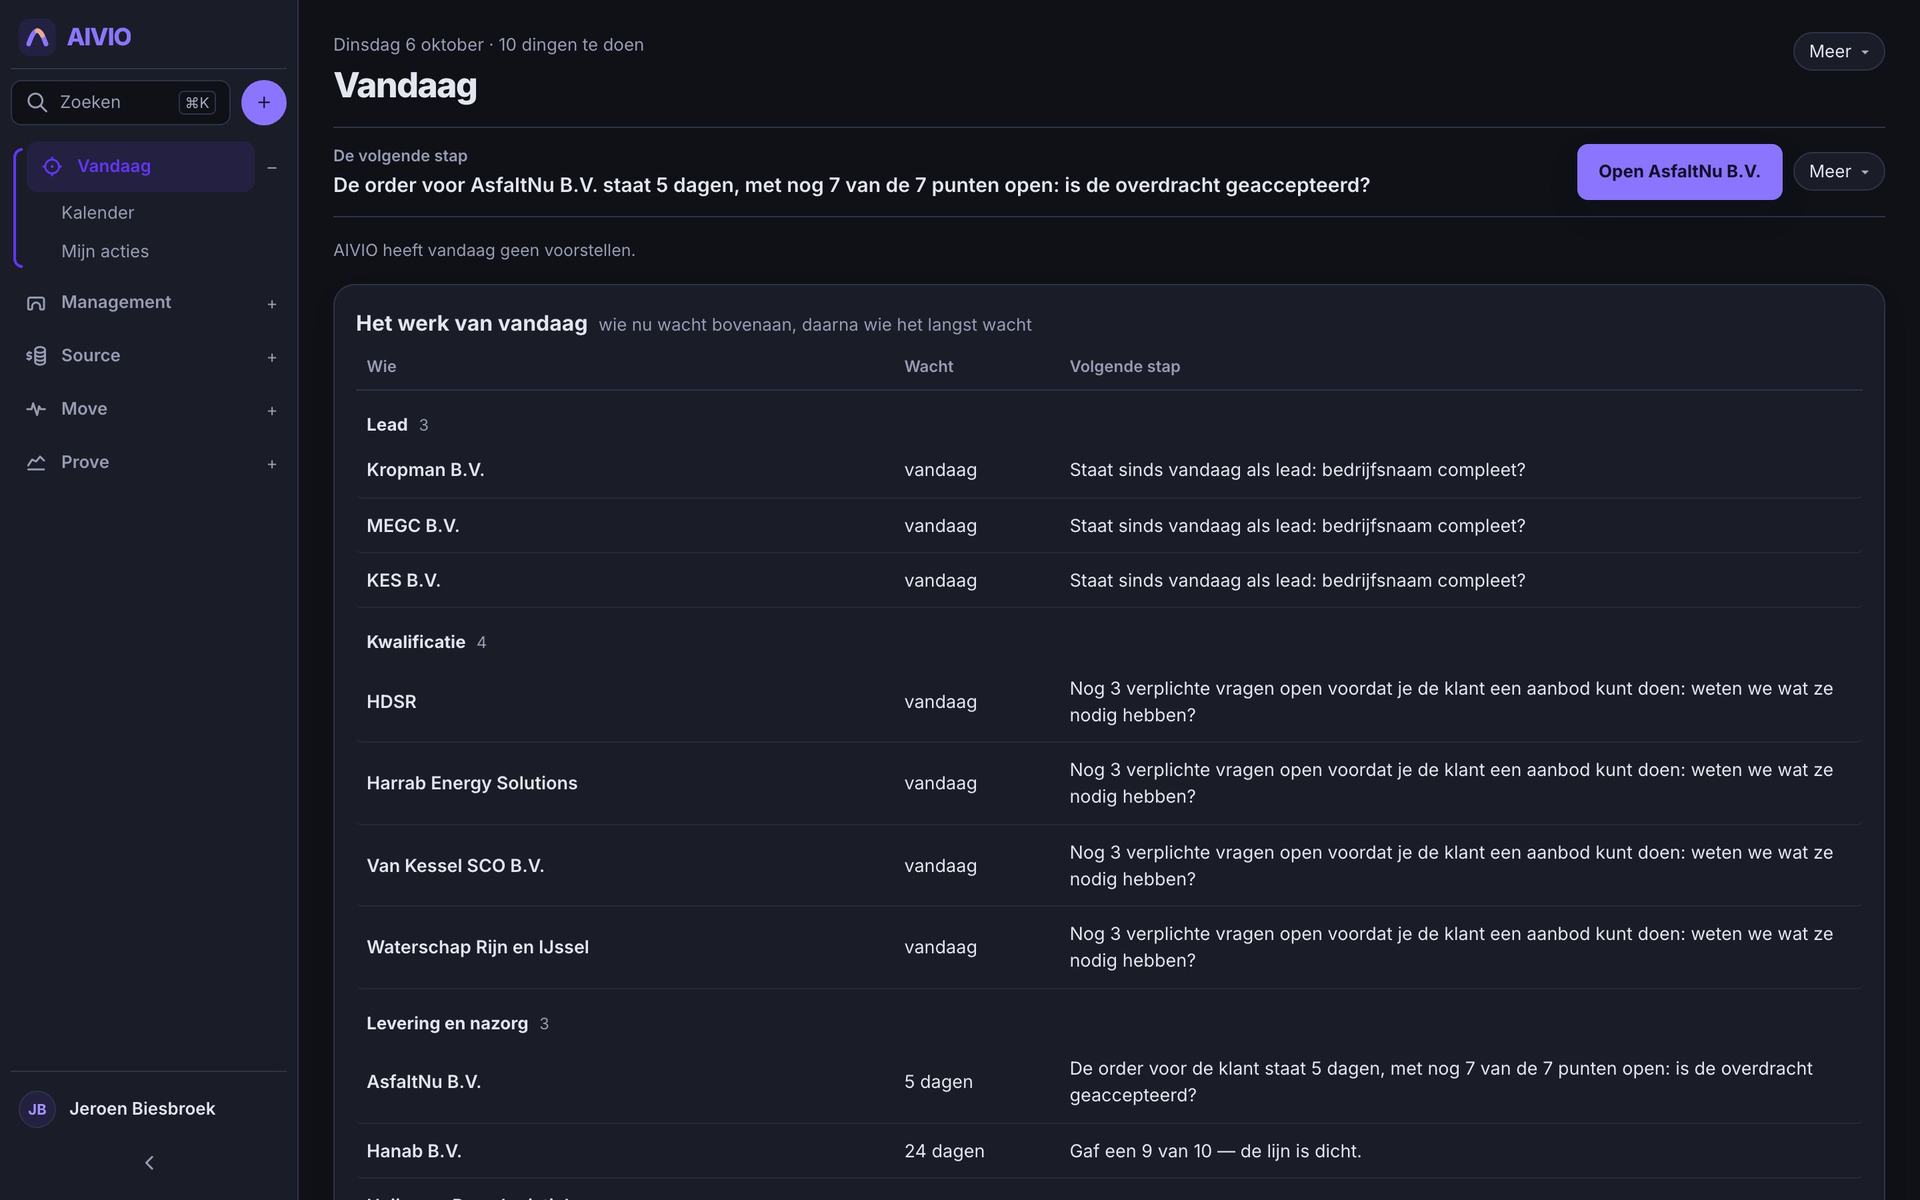Viewport: 1920px width, 1200px height.
Task: Click the Wacht column header
Action: tap(929, 367)
